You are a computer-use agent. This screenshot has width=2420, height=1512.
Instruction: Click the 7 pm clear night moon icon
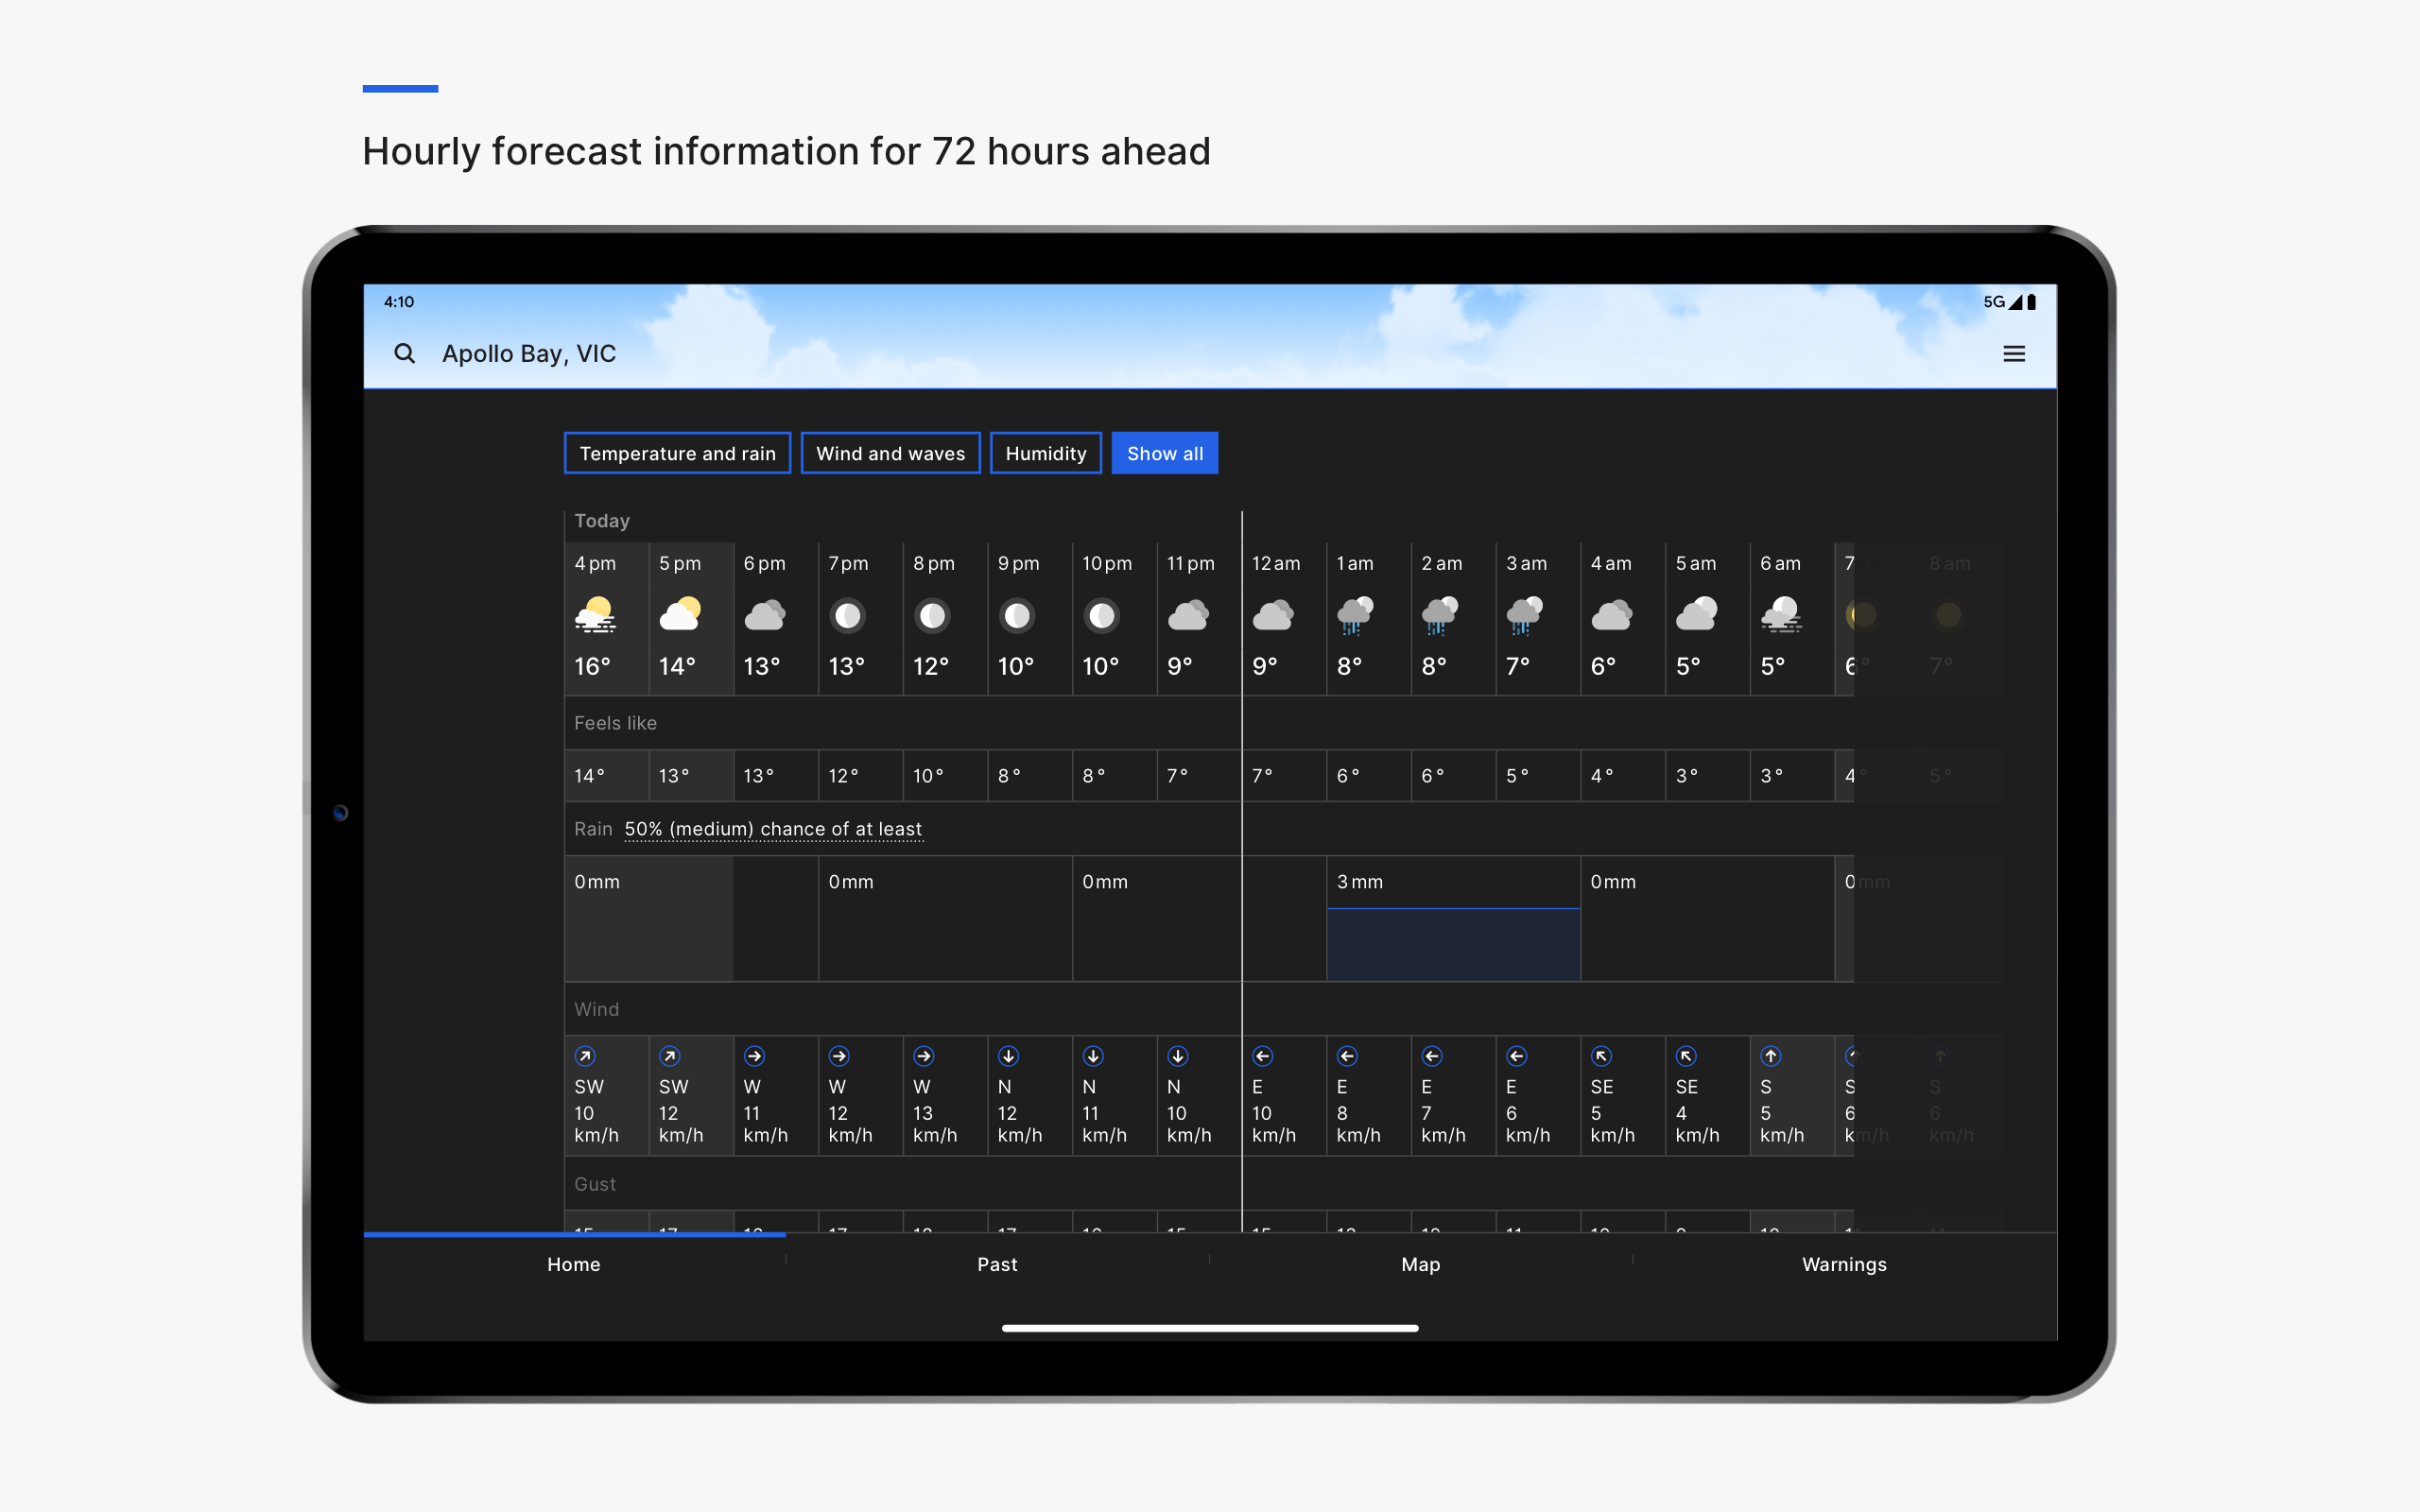click(x=847, y=615)
